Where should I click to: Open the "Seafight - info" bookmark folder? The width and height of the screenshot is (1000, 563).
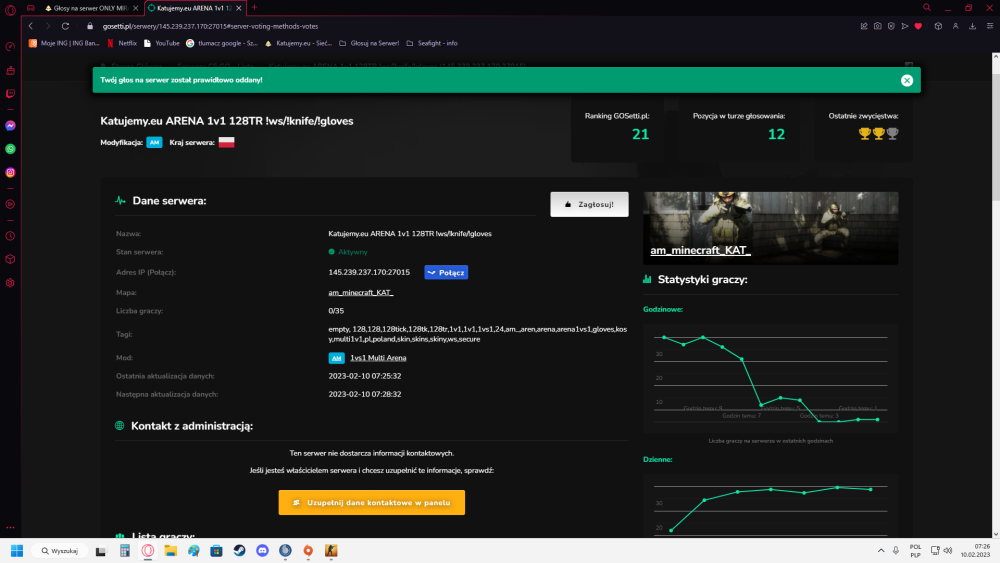point(432,43)
